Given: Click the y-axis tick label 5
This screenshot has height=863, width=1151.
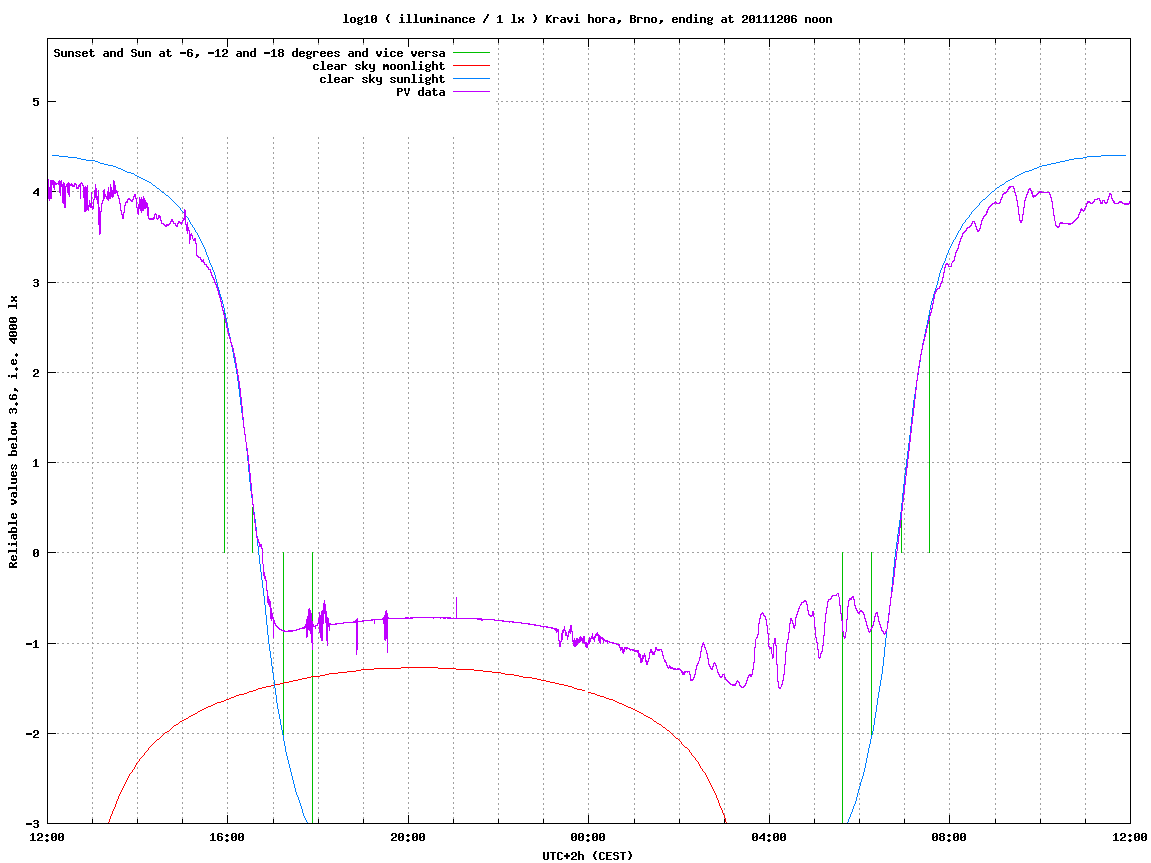Looking at the screenshot, I should pos(35,102).
